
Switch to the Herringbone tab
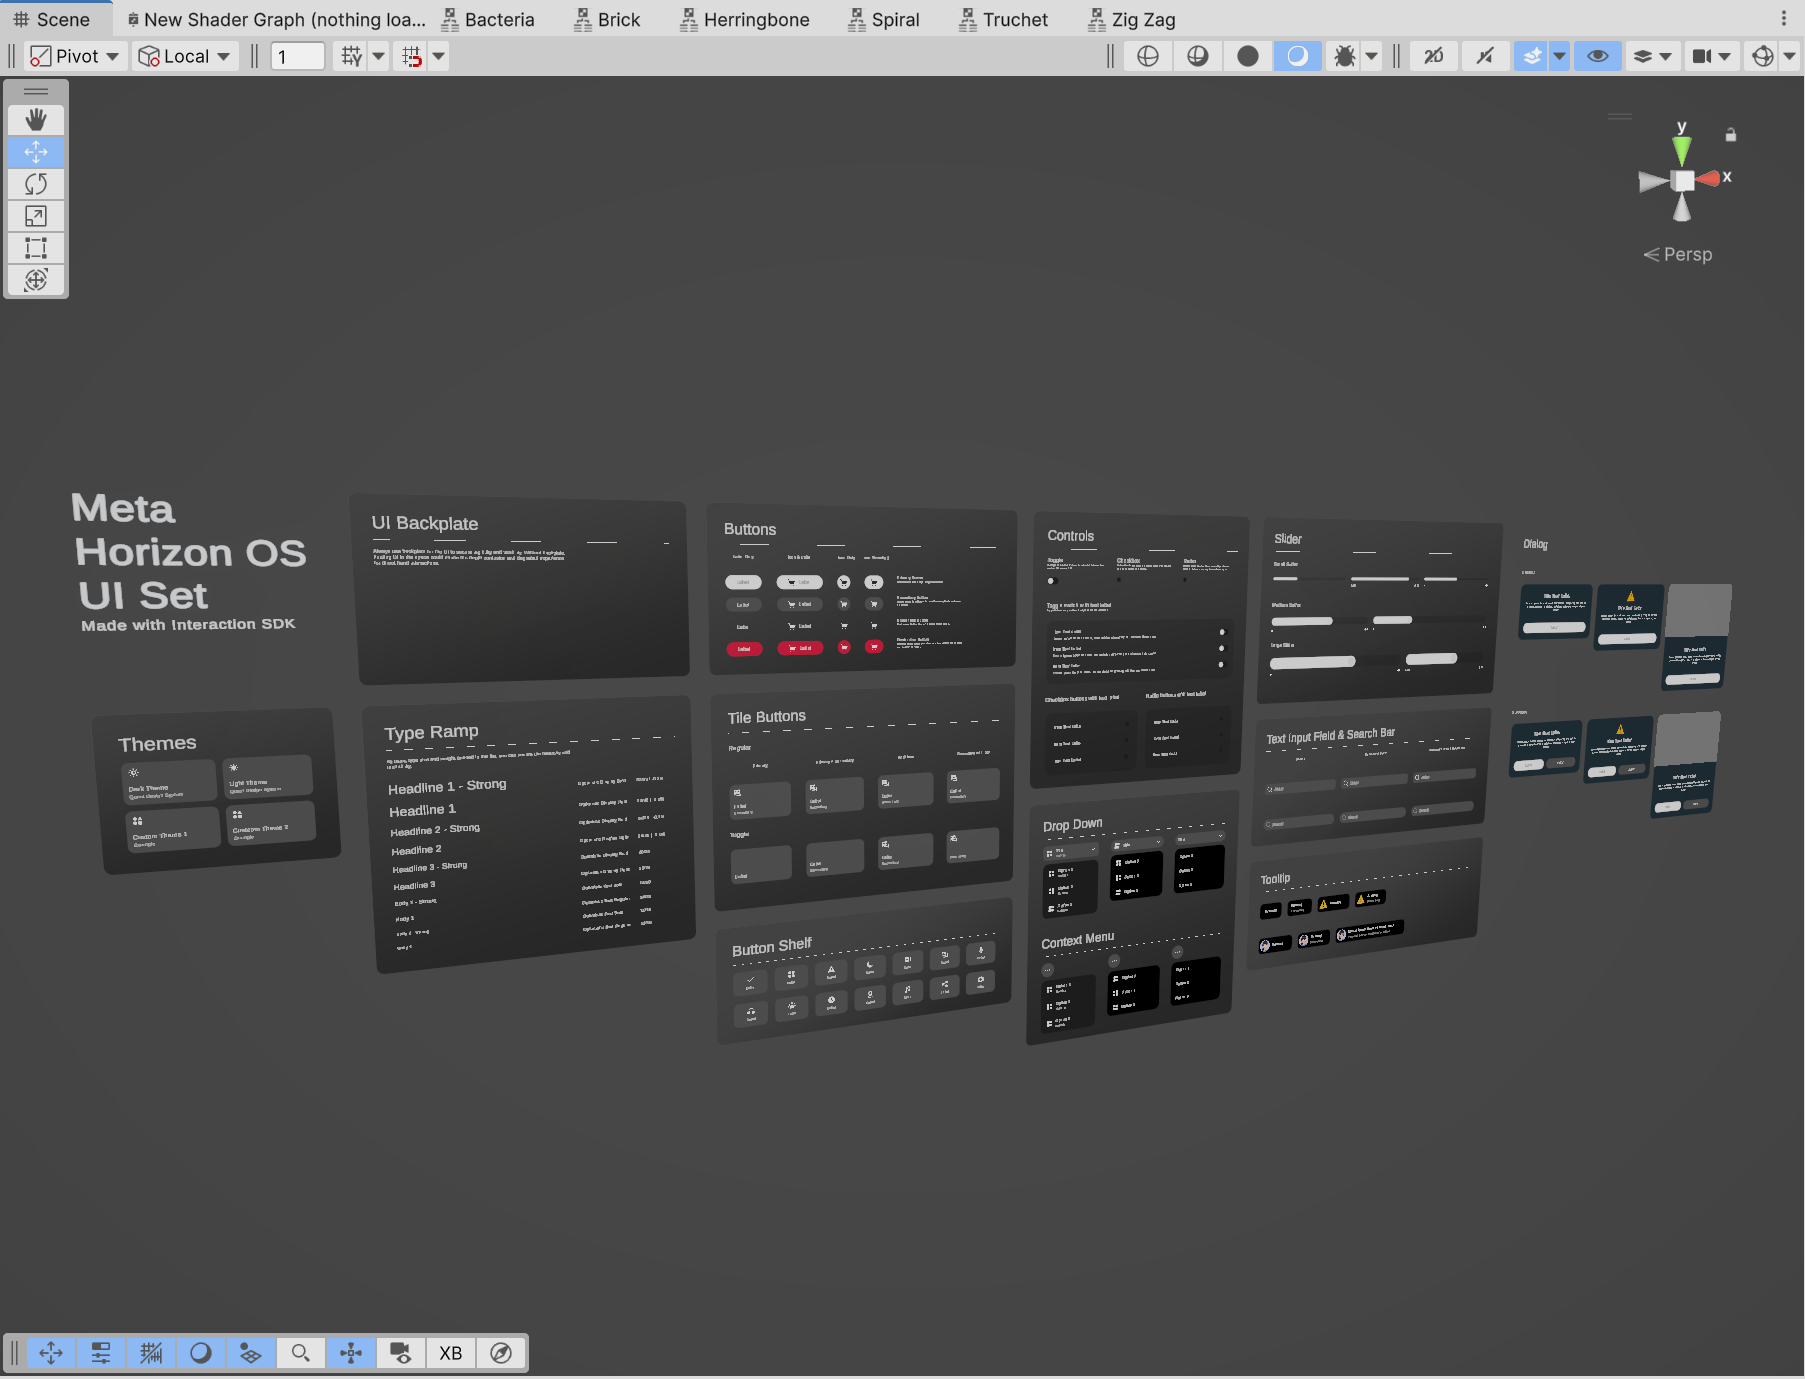tap(745, 19)
